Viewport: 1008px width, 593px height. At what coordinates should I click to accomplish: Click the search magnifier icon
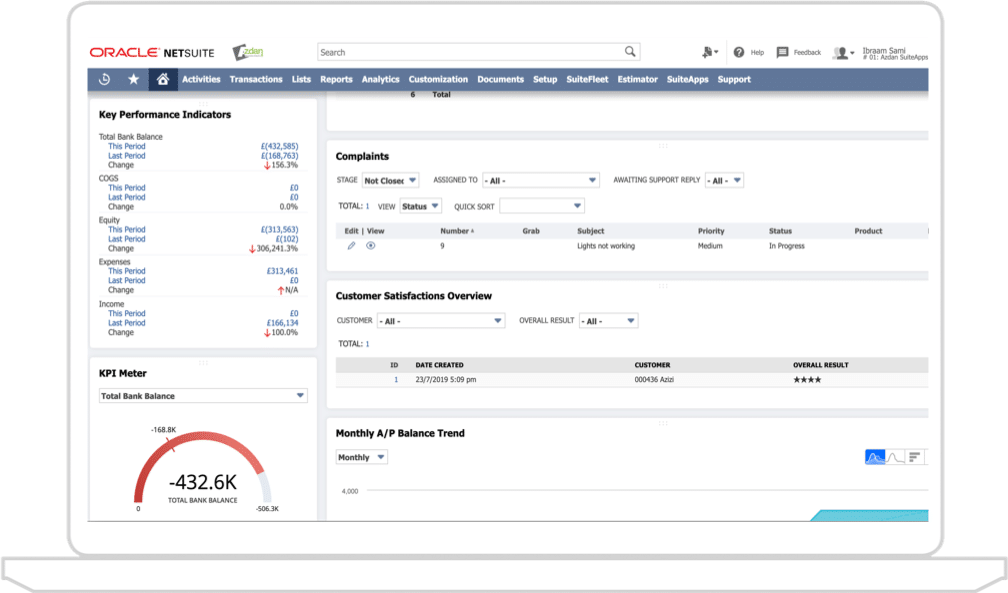[630, 51]
